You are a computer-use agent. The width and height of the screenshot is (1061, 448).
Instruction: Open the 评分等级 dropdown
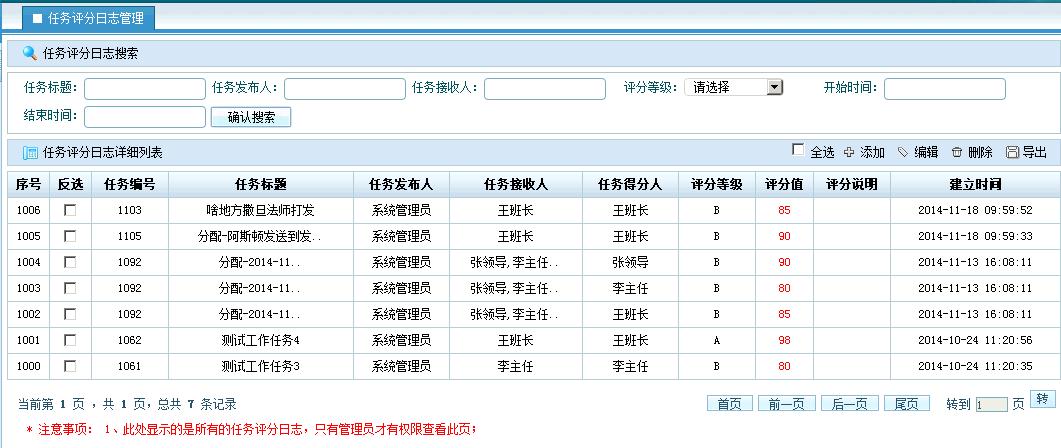[x=733, y=87]
